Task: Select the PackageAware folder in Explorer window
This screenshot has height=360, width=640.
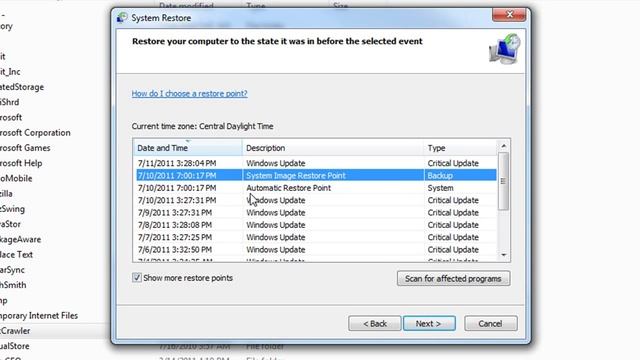Action: tap(20, 239)
